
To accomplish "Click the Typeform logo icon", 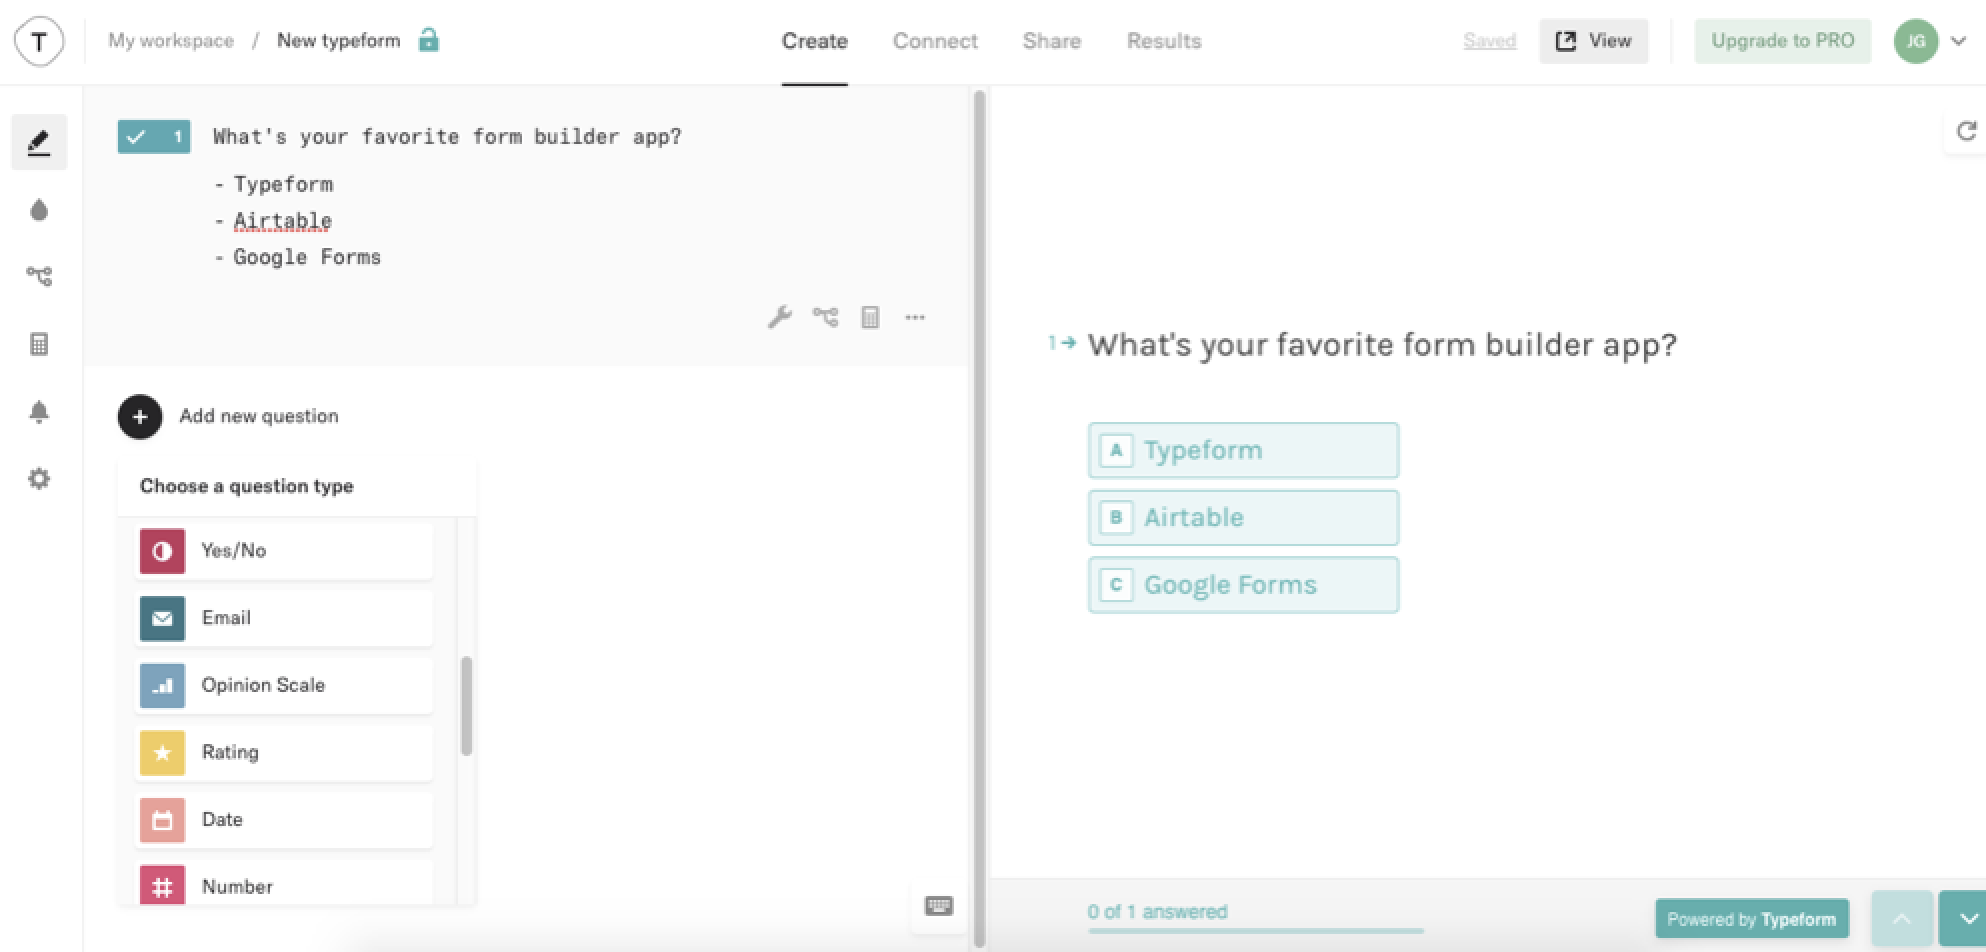I will pos(39,41).
